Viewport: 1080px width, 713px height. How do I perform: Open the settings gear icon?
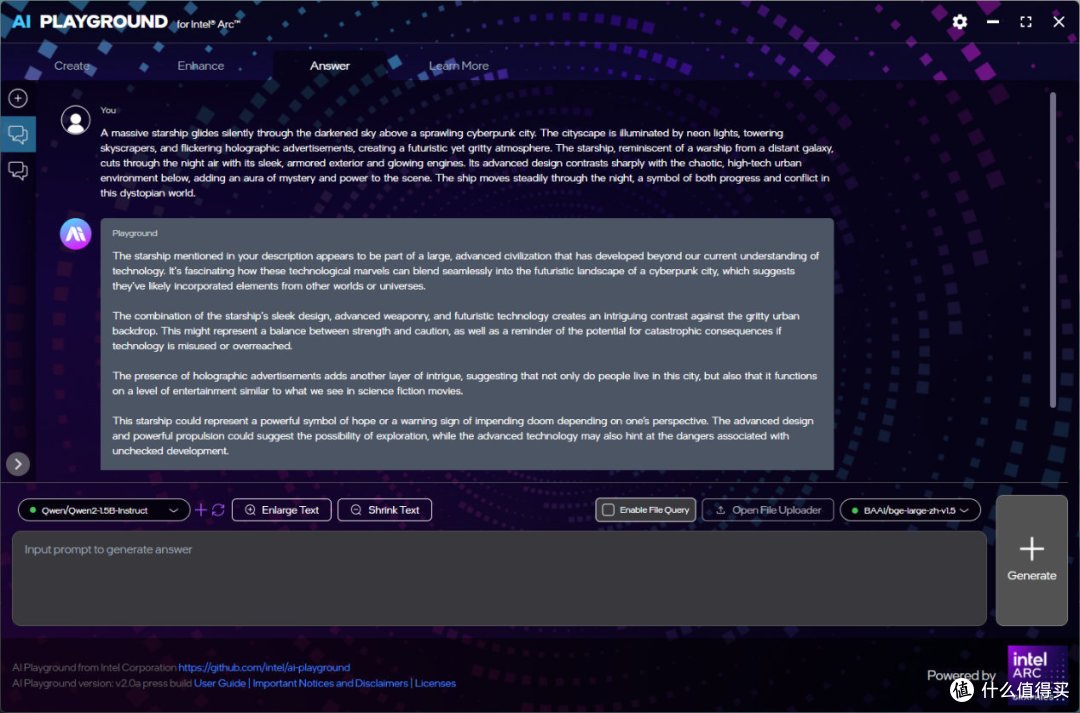[959, 22]
